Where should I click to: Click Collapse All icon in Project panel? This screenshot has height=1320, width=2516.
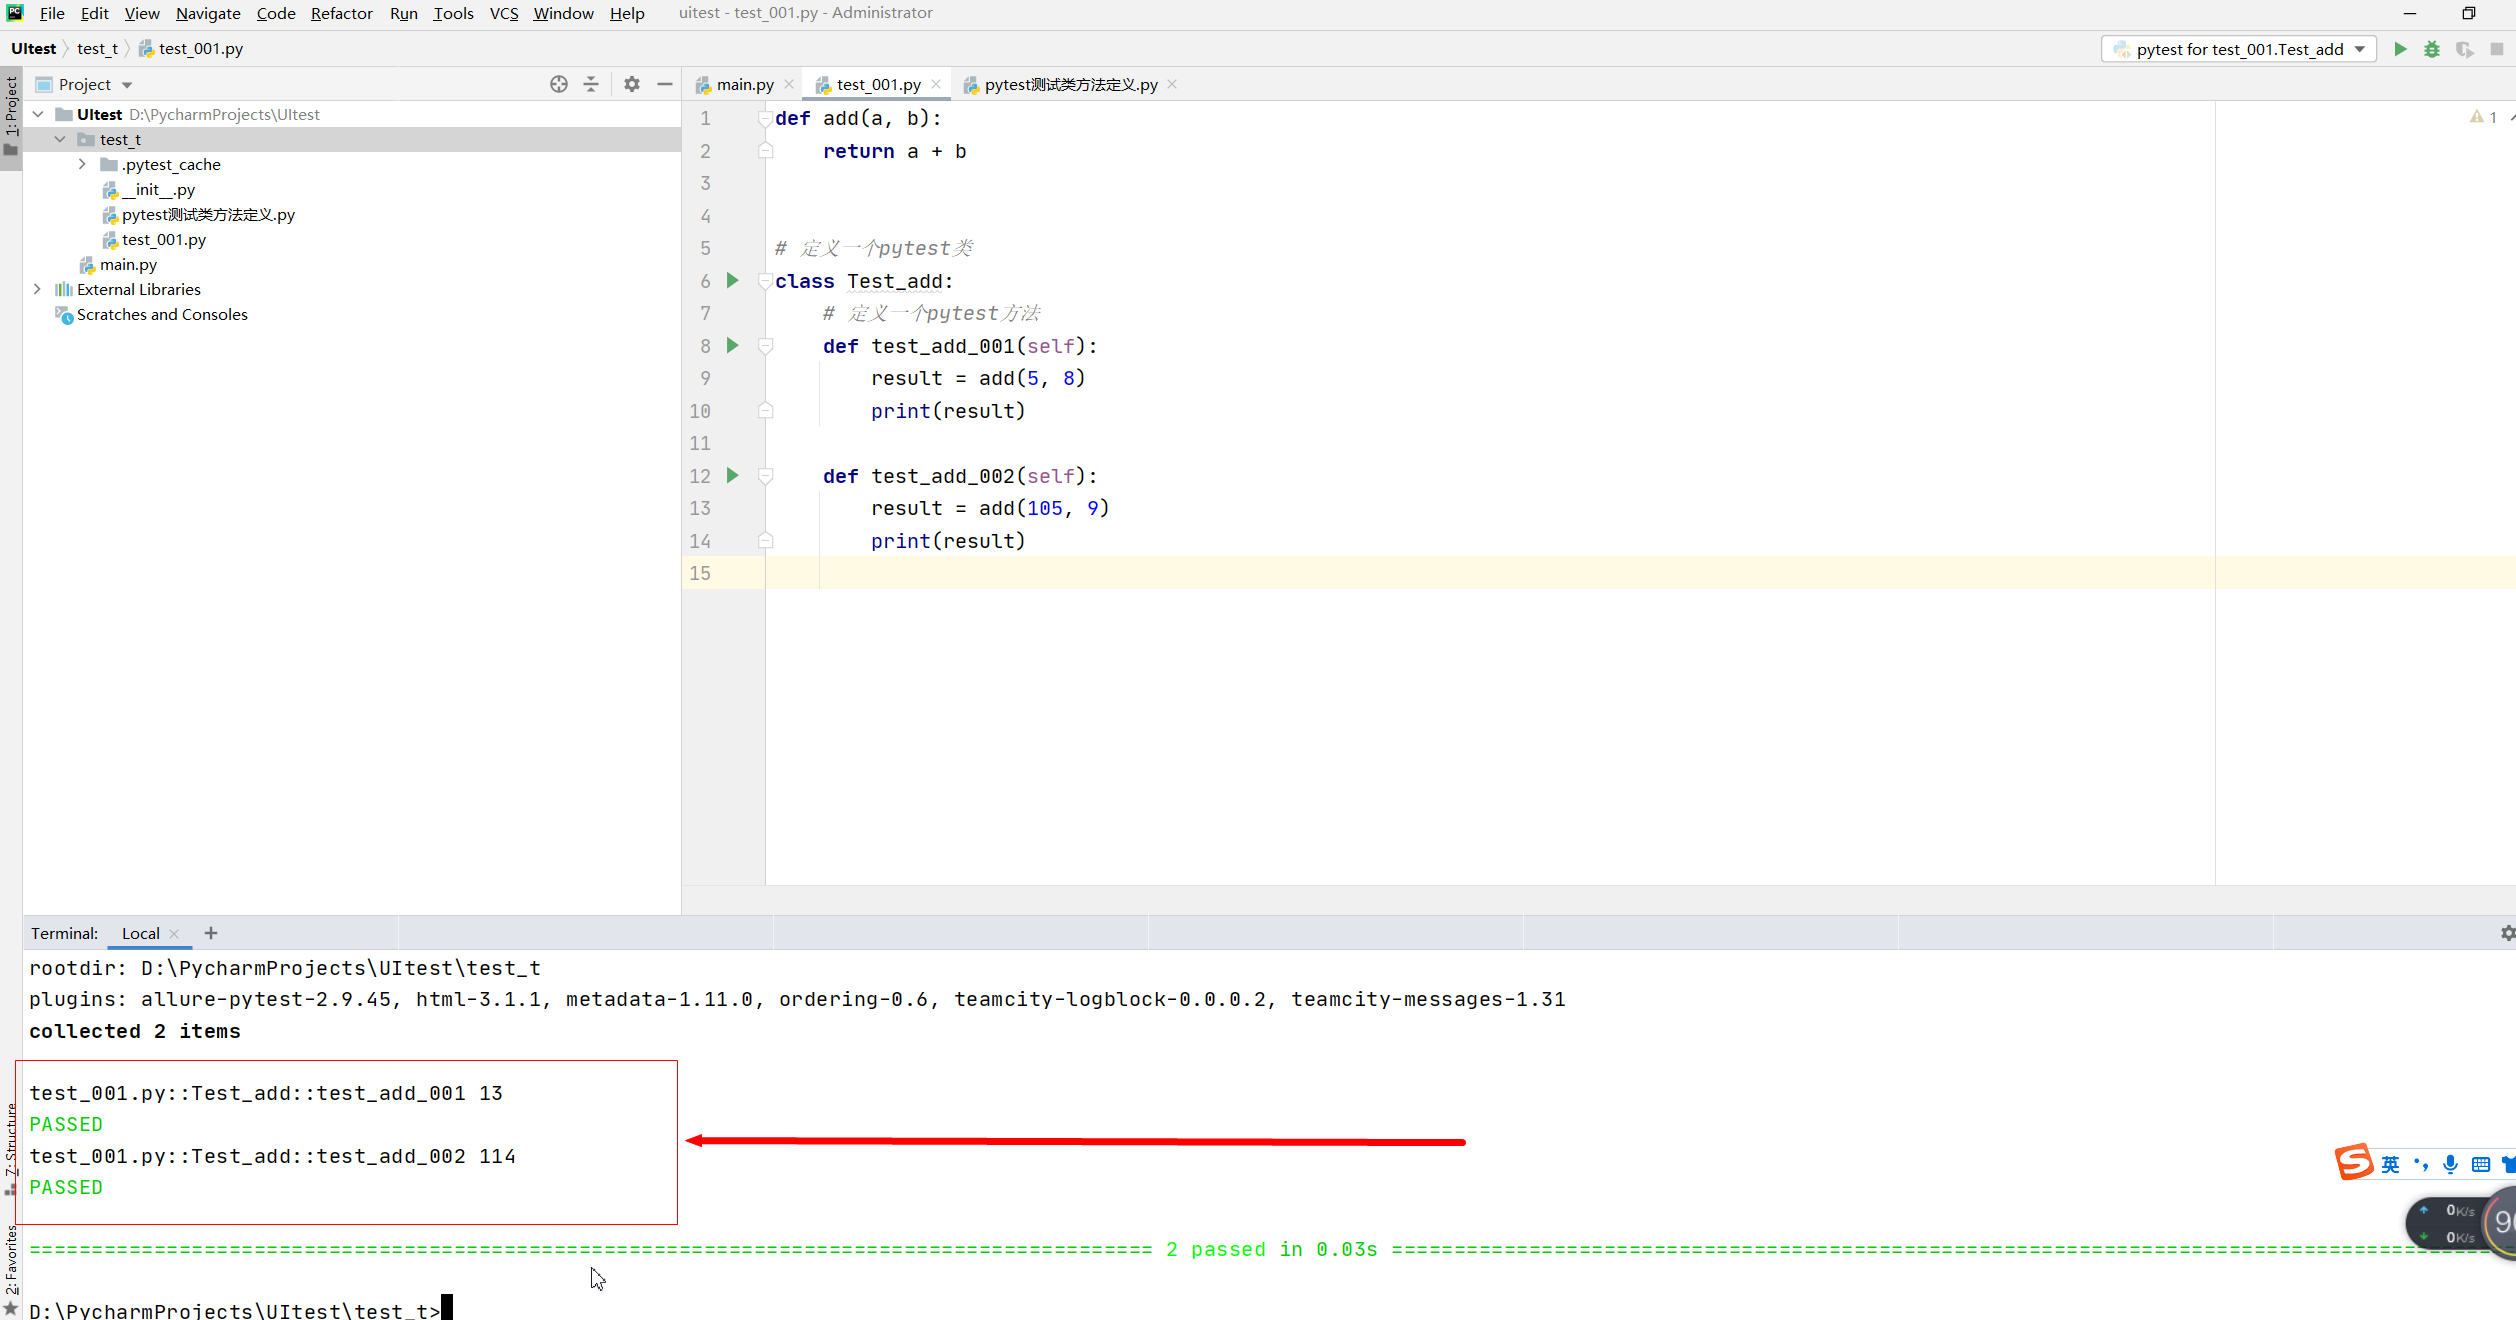point(591,84)
